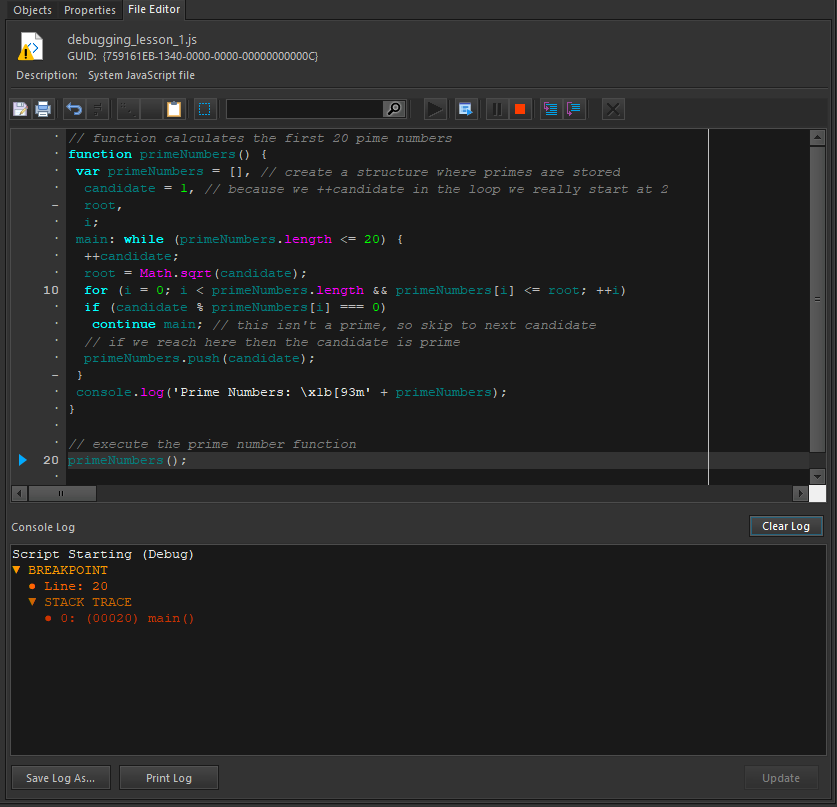Click the Print file toolbar icon

[43, 109]
